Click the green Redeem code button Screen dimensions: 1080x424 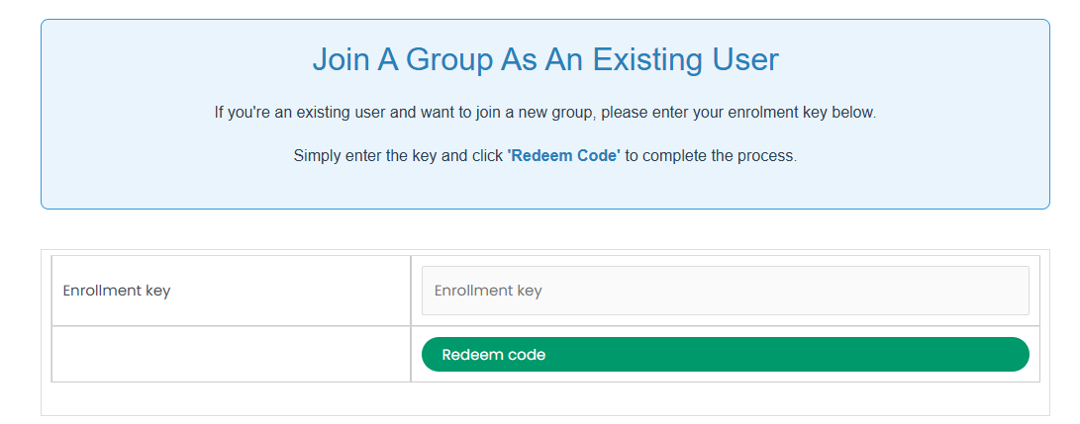tap(725, 354)
